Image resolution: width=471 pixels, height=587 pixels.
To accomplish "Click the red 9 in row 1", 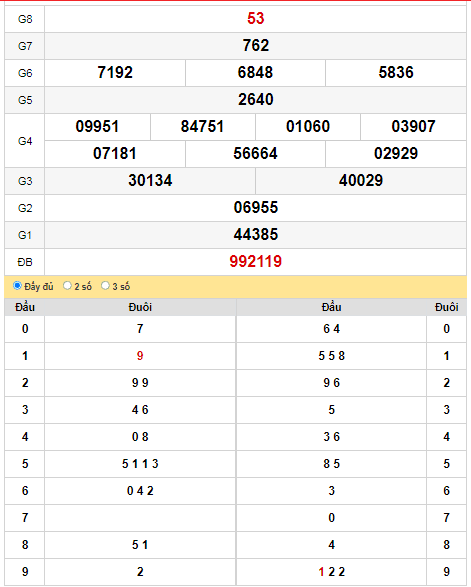I will click(x=140, y=356).
